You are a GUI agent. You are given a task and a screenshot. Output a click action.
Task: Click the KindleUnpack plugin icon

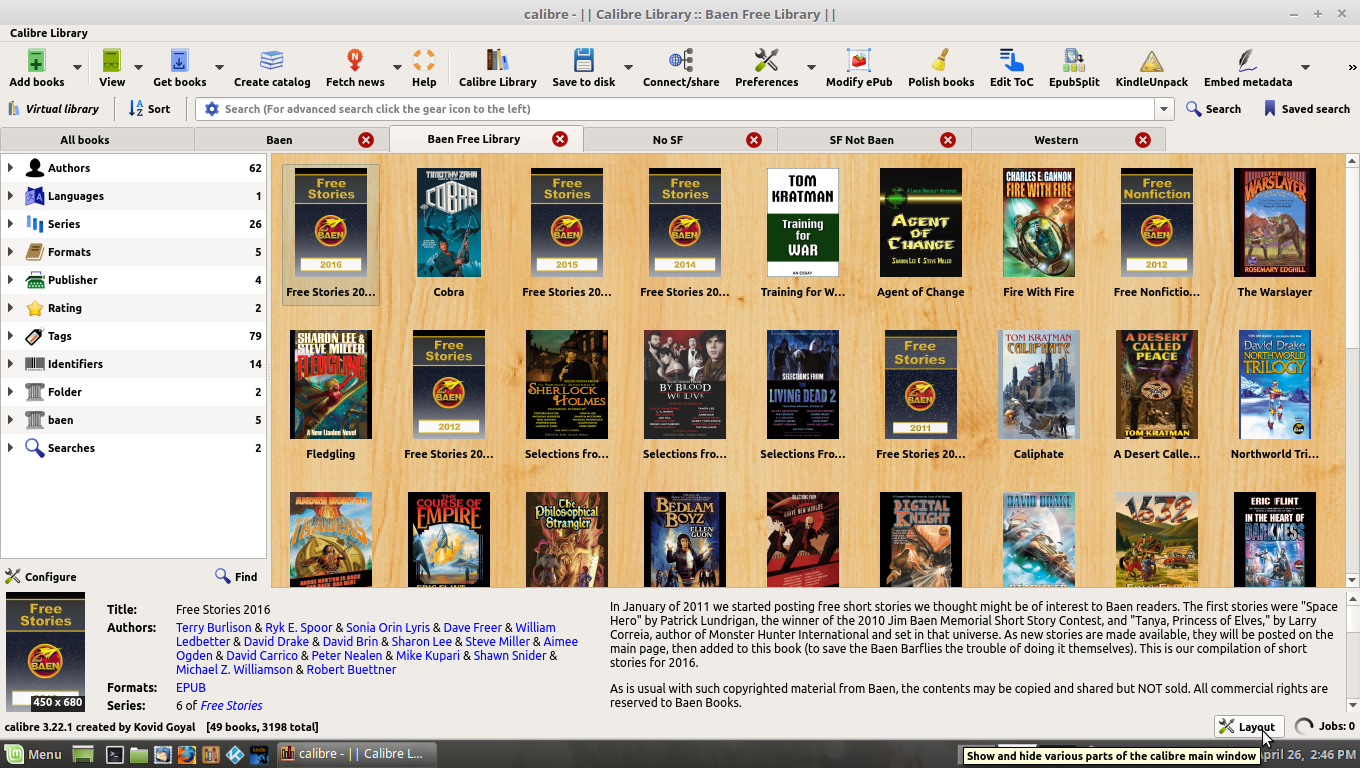click(x=1152, y=67)
